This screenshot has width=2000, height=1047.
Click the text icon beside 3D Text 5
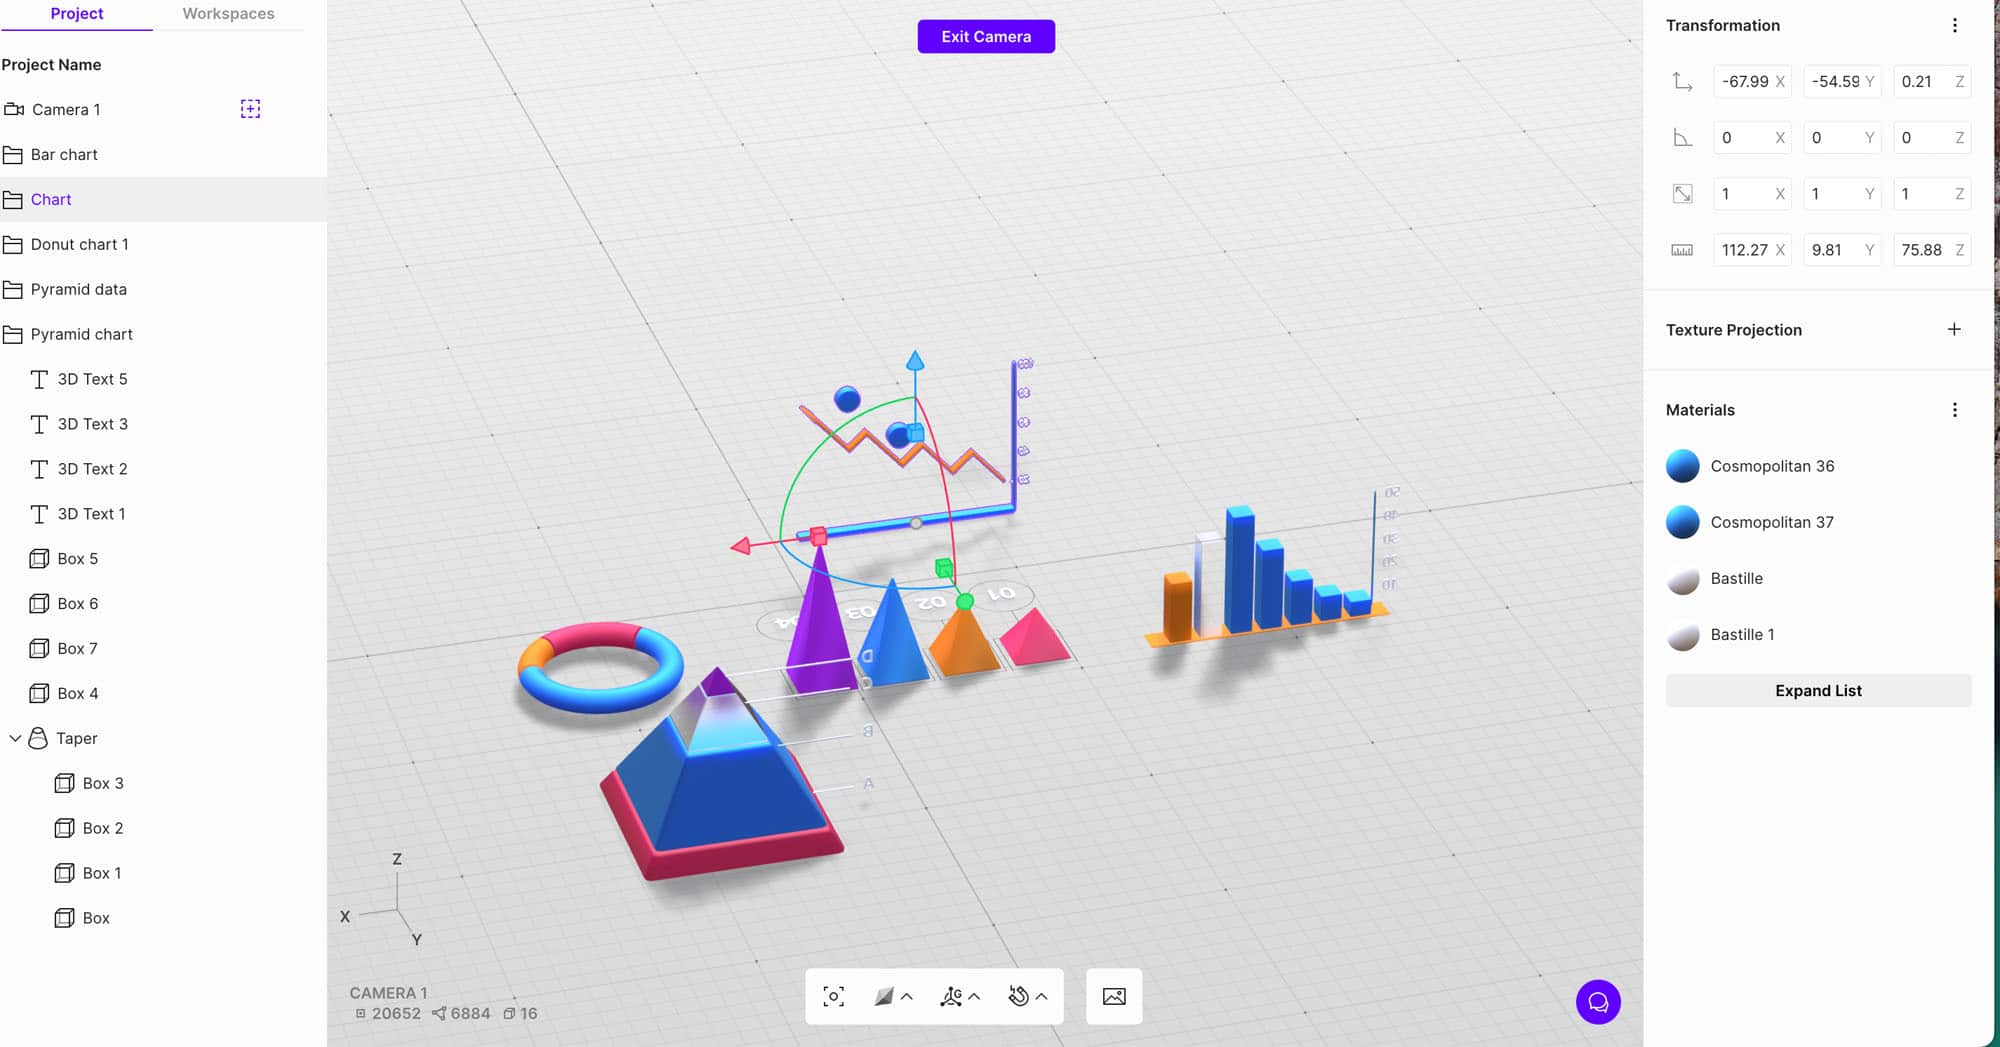pyautogui.click(x=39, y=379)
